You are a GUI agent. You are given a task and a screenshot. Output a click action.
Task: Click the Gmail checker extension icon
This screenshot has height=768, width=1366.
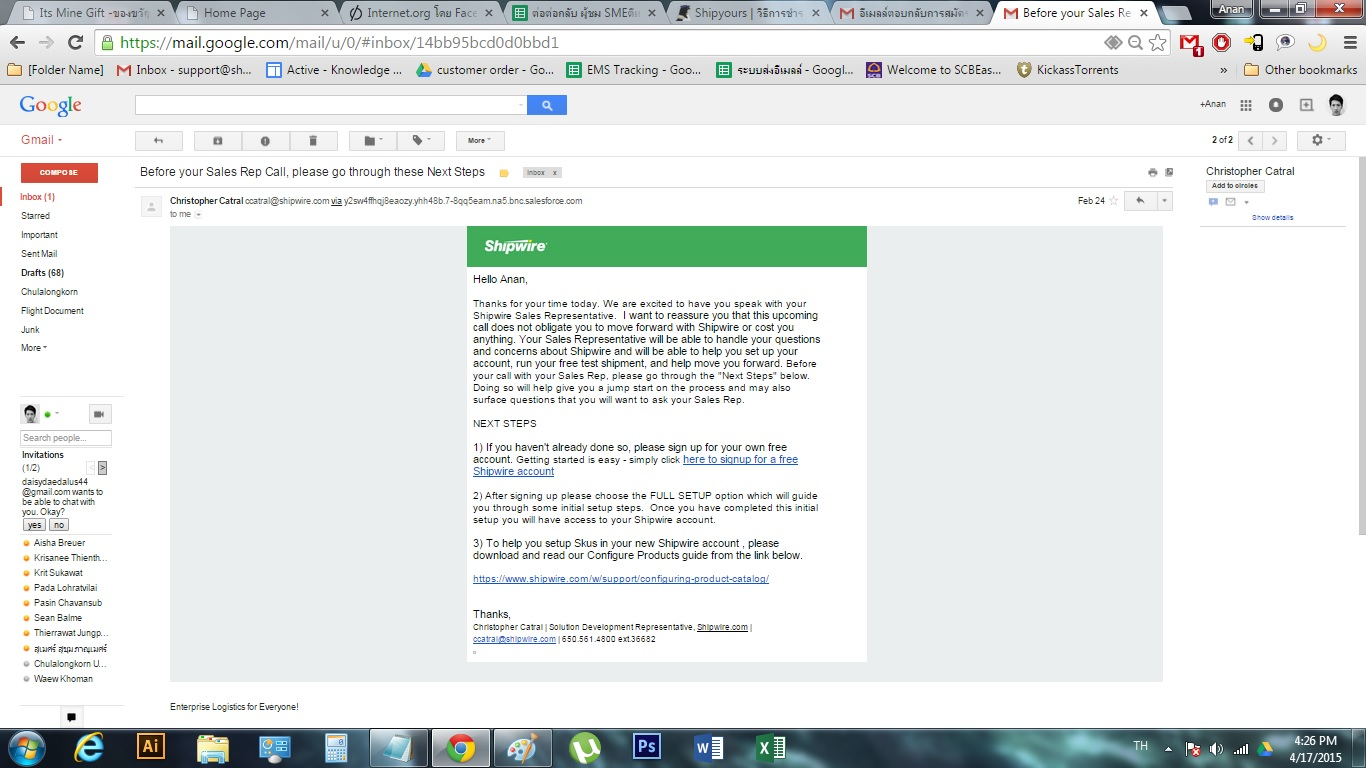(x=1190, y=43)
